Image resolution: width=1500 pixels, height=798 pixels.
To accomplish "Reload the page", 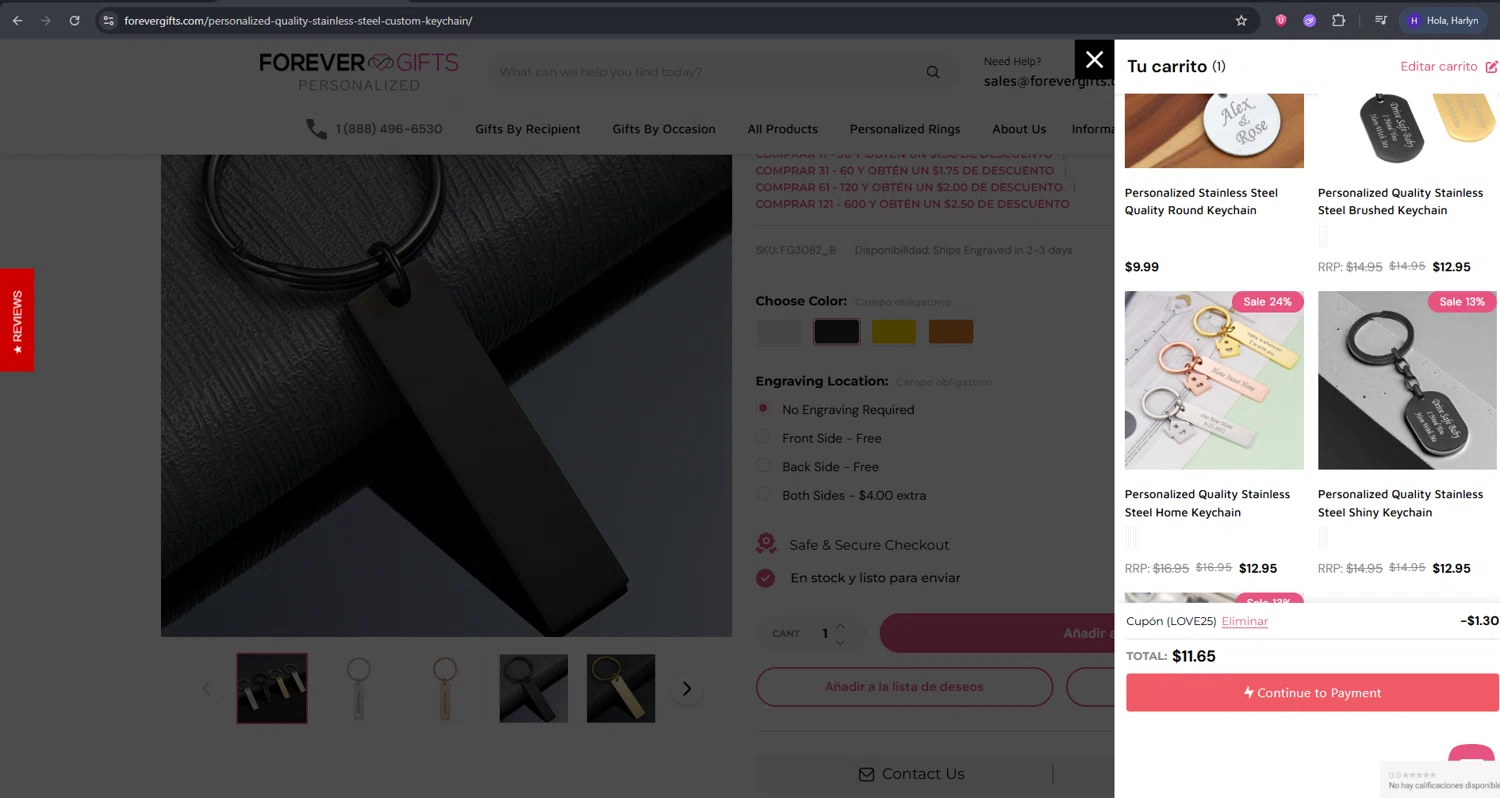I will tap(74, 20).
